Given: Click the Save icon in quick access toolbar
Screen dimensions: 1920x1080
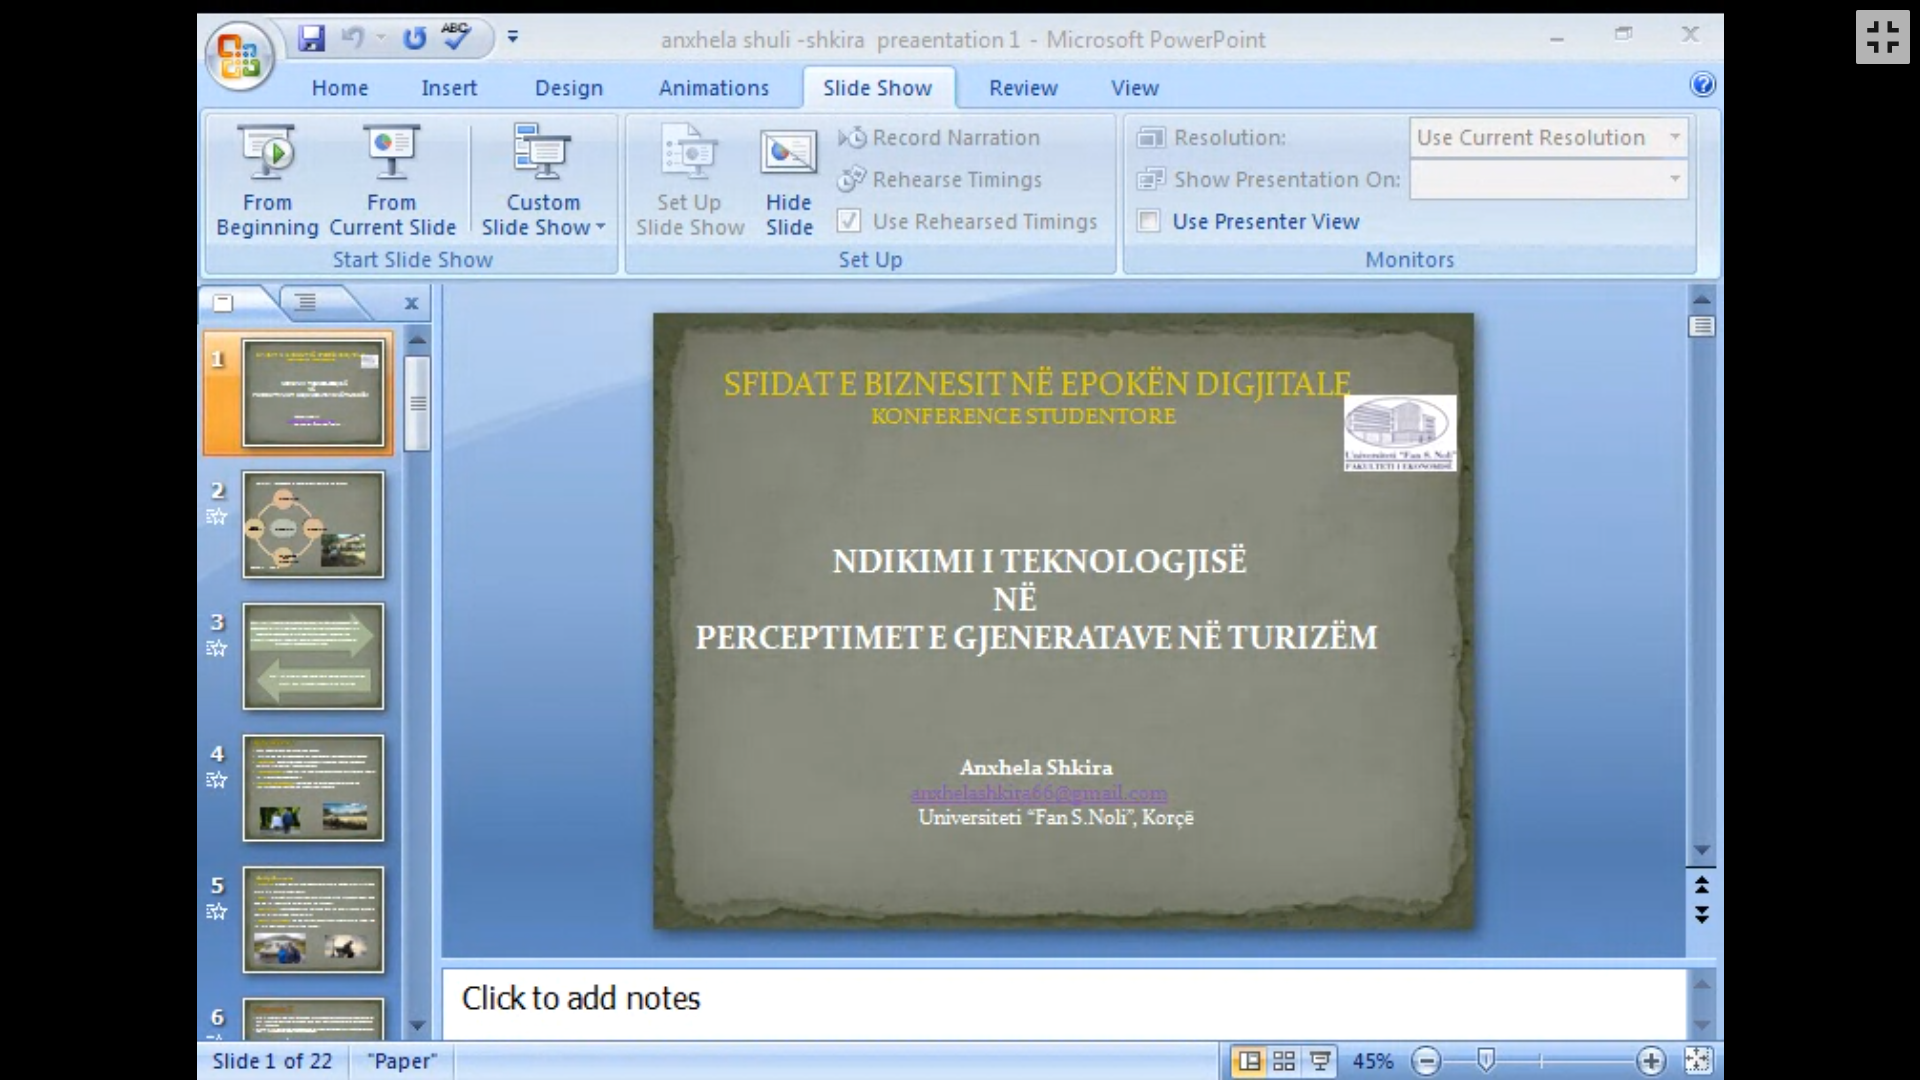Looking at the screenshot, I should [x=312, y=39].
